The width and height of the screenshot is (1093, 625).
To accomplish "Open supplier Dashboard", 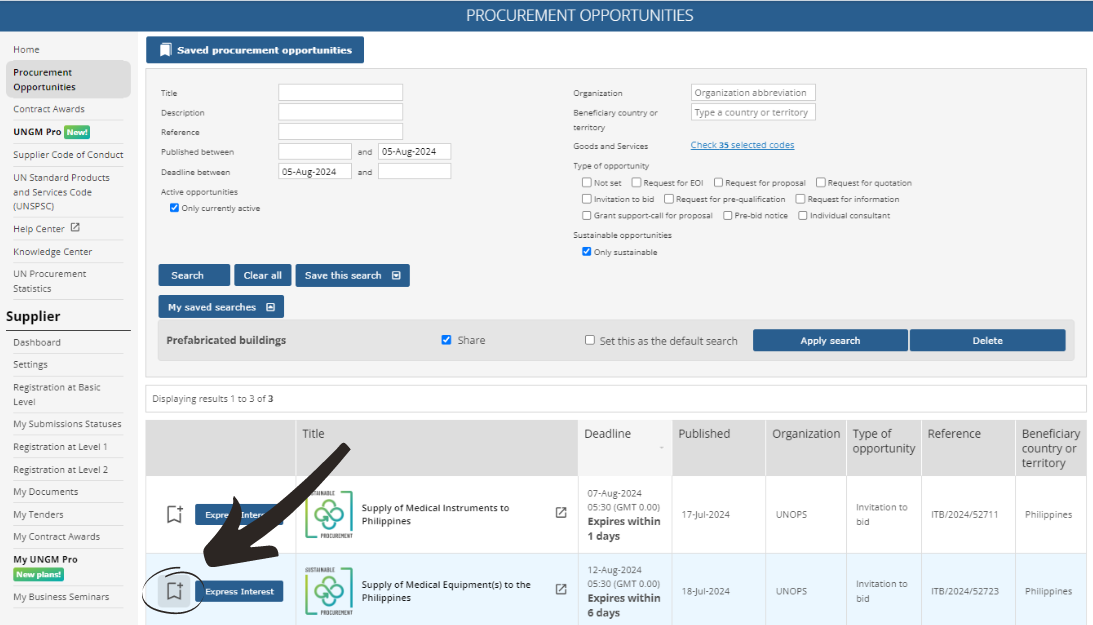I will pyautogui.click(x=37, y=342).
